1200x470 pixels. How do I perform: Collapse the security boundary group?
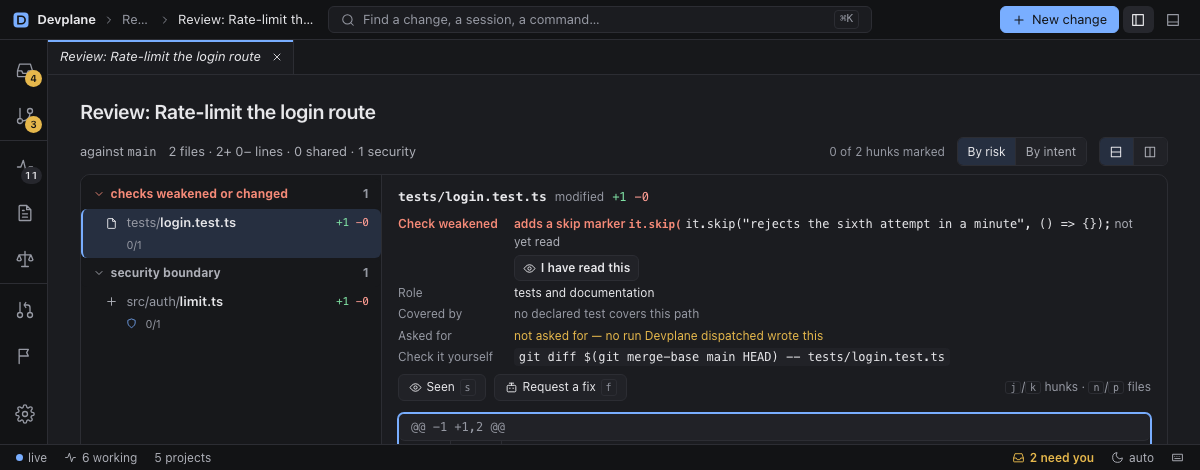click(231, 272)
